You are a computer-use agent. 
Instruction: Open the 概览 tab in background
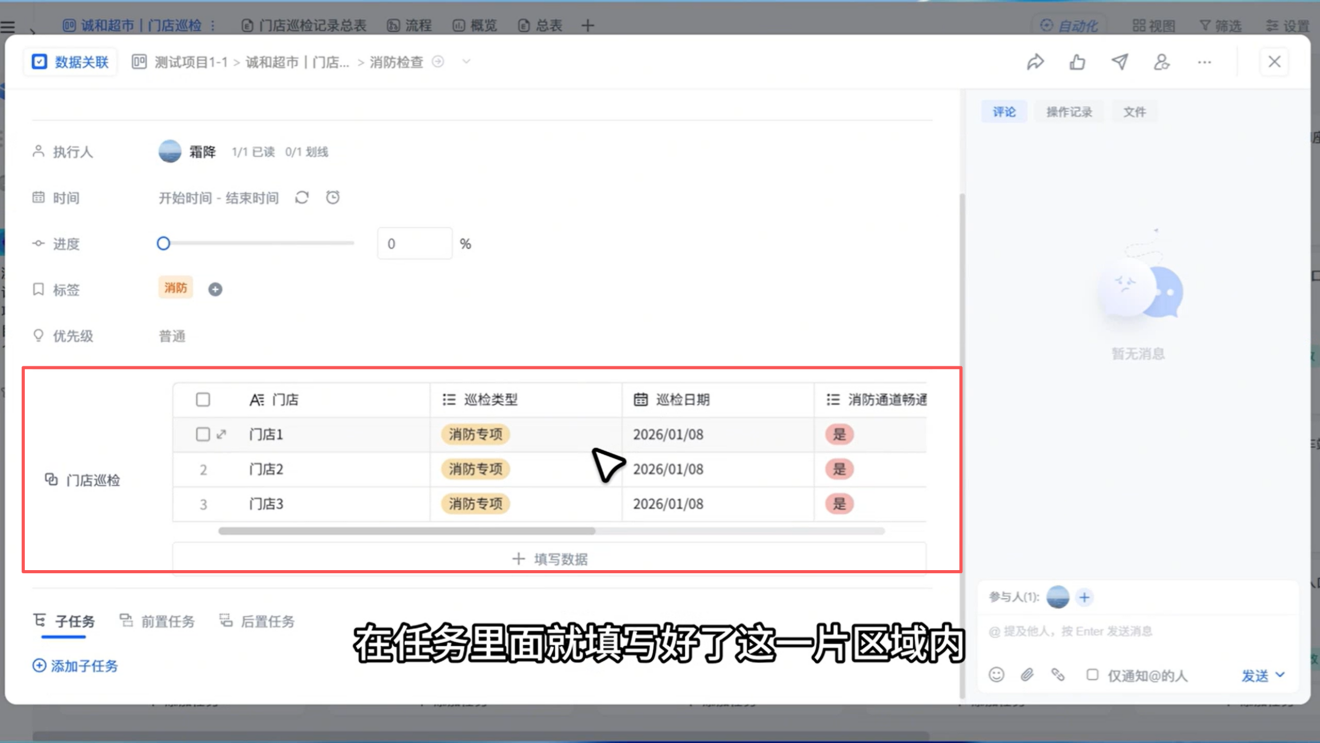[475, 25]
